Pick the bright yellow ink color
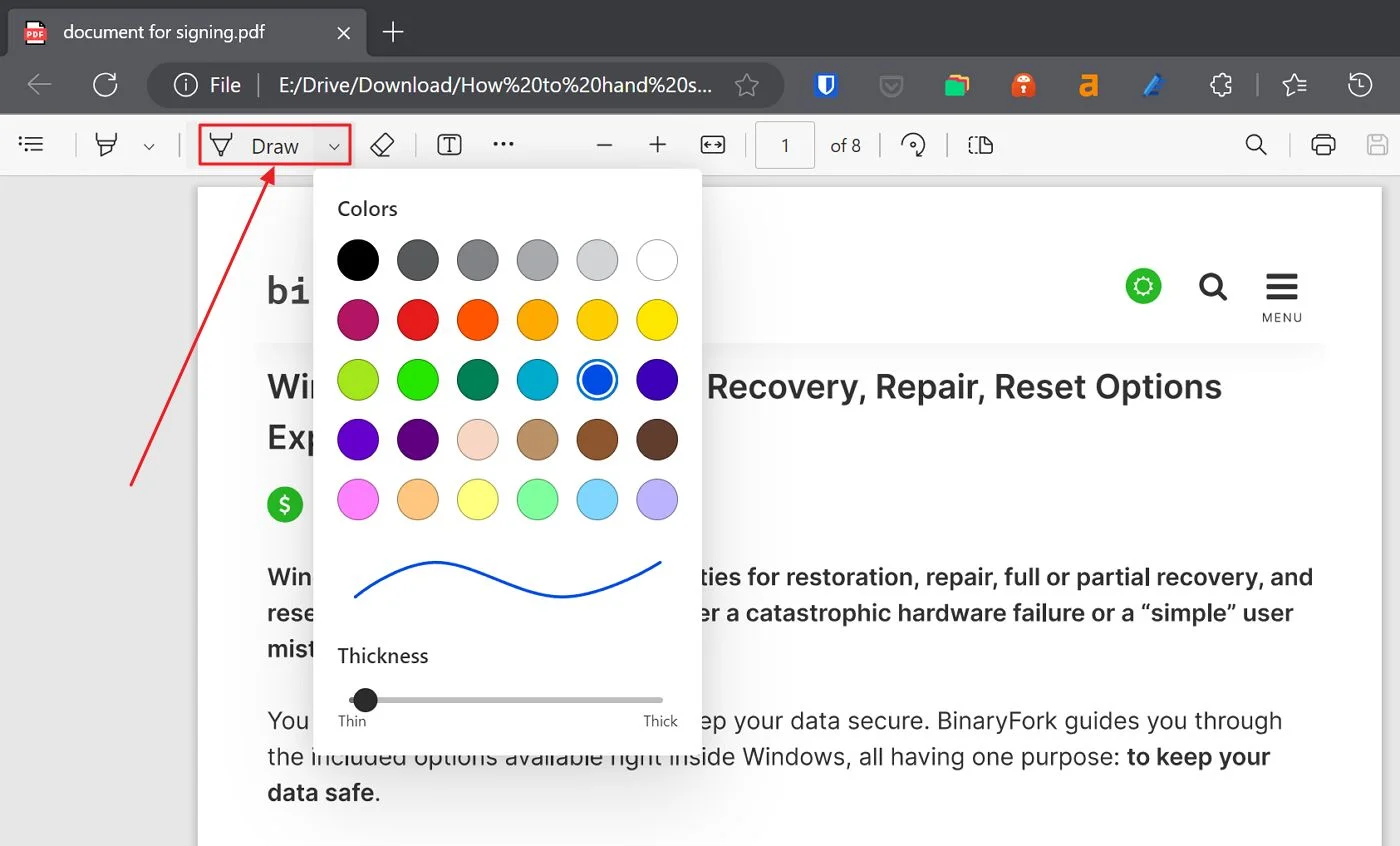This screenshot has height=846, width=1400. [657, 320]
